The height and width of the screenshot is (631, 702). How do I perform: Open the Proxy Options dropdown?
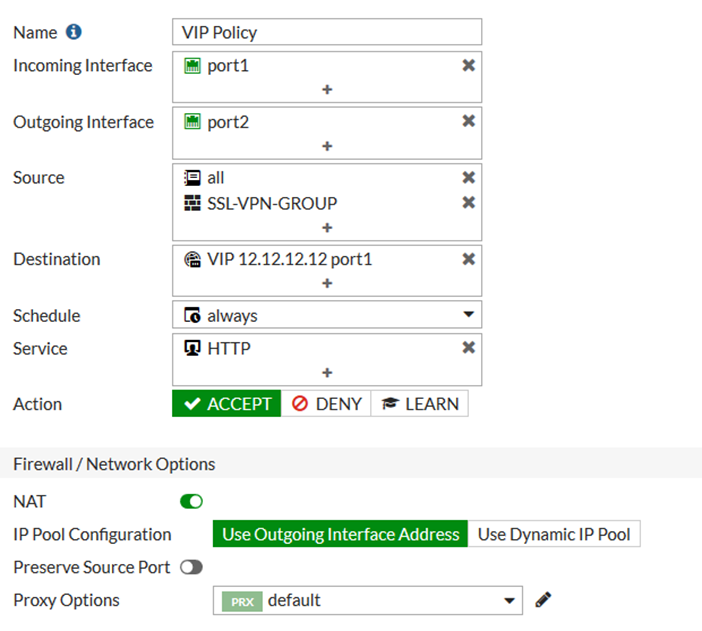click(x=509, y=600)
